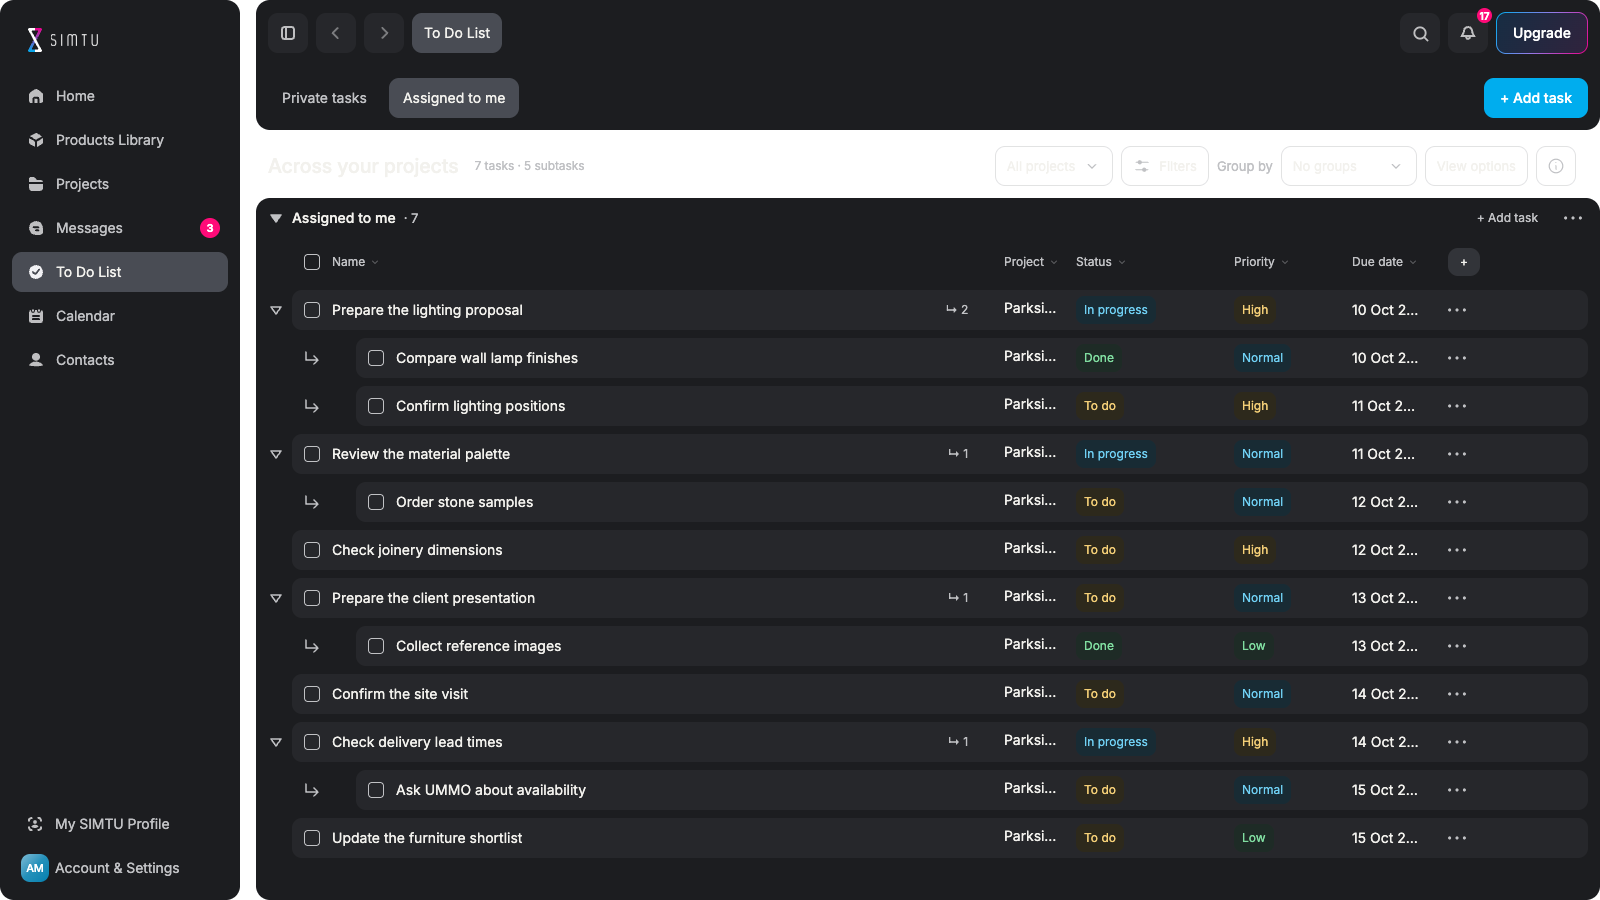Screen dimensions: 1600x900
Task: Open more options for Collect reference images
Action: tap(1457, 646)
